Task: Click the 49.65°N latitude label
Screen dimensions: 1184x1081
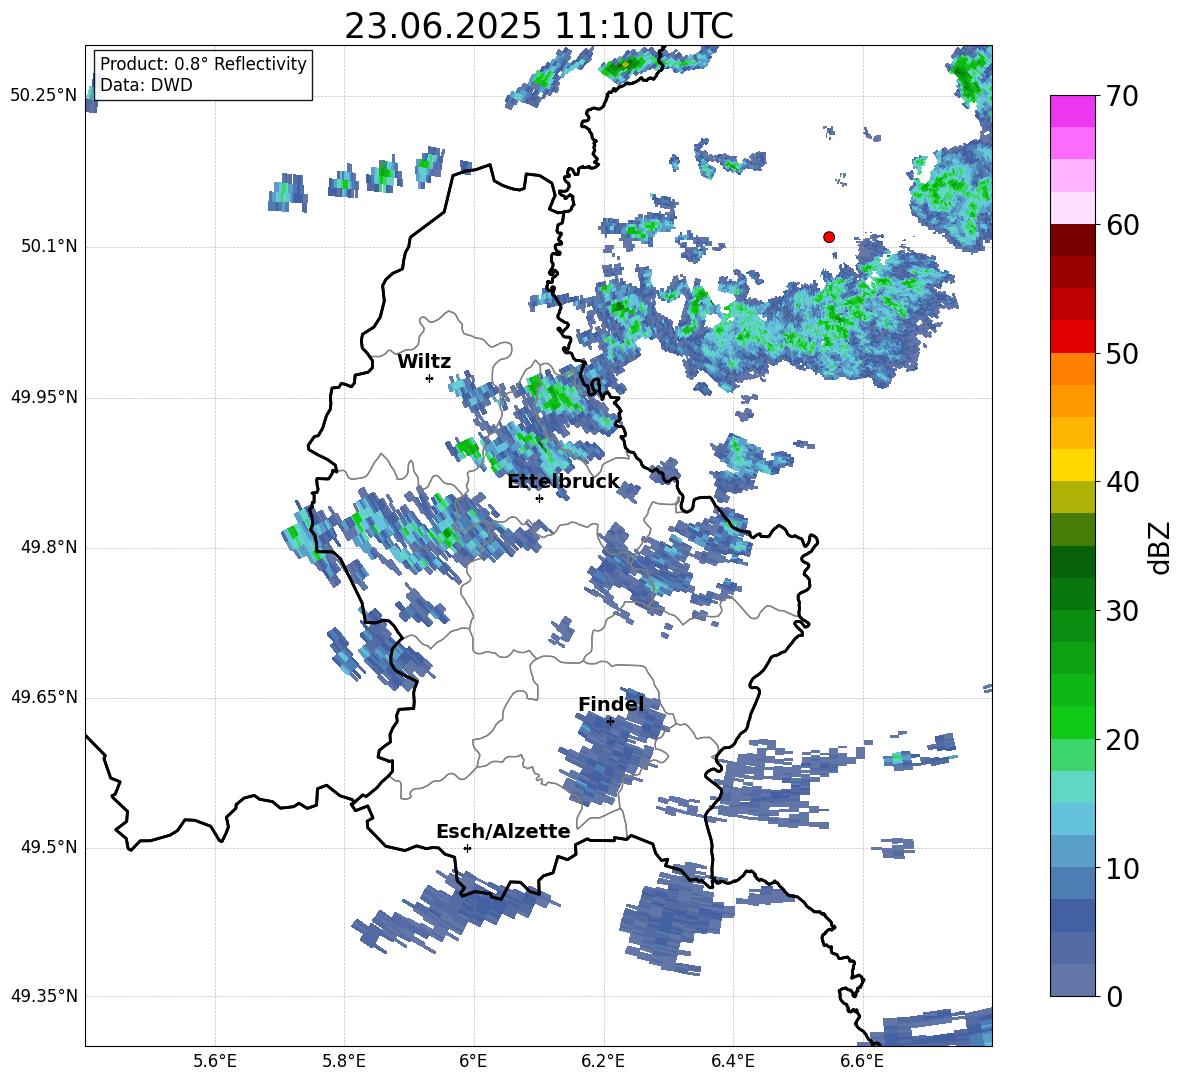Action: pos(45,697)
